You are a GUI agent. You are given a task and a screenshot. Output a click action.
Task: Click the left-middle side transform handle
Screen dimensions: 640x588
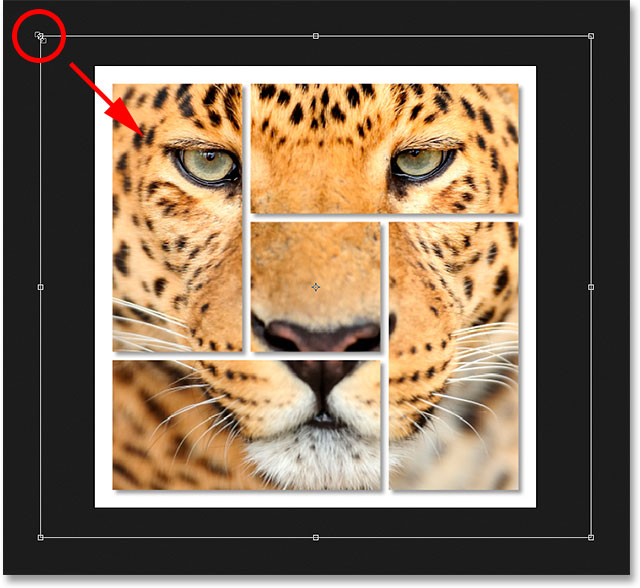tap(40, 287)
